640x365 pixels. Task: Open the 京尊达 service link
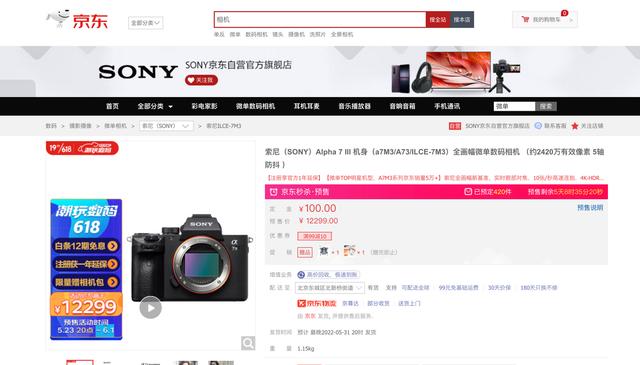[x=350, y=303]
